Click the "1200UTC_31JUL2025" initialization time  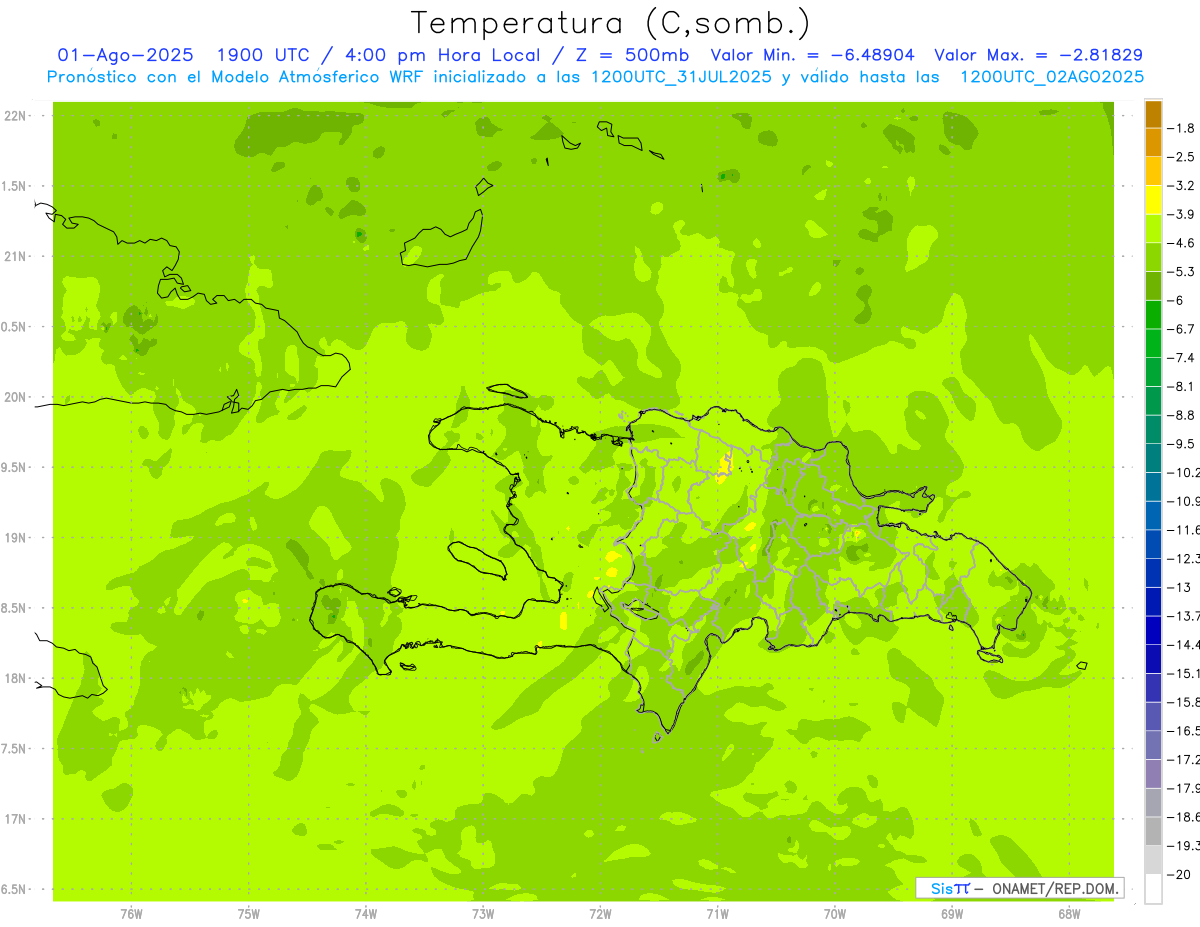(x=681, y=77)
